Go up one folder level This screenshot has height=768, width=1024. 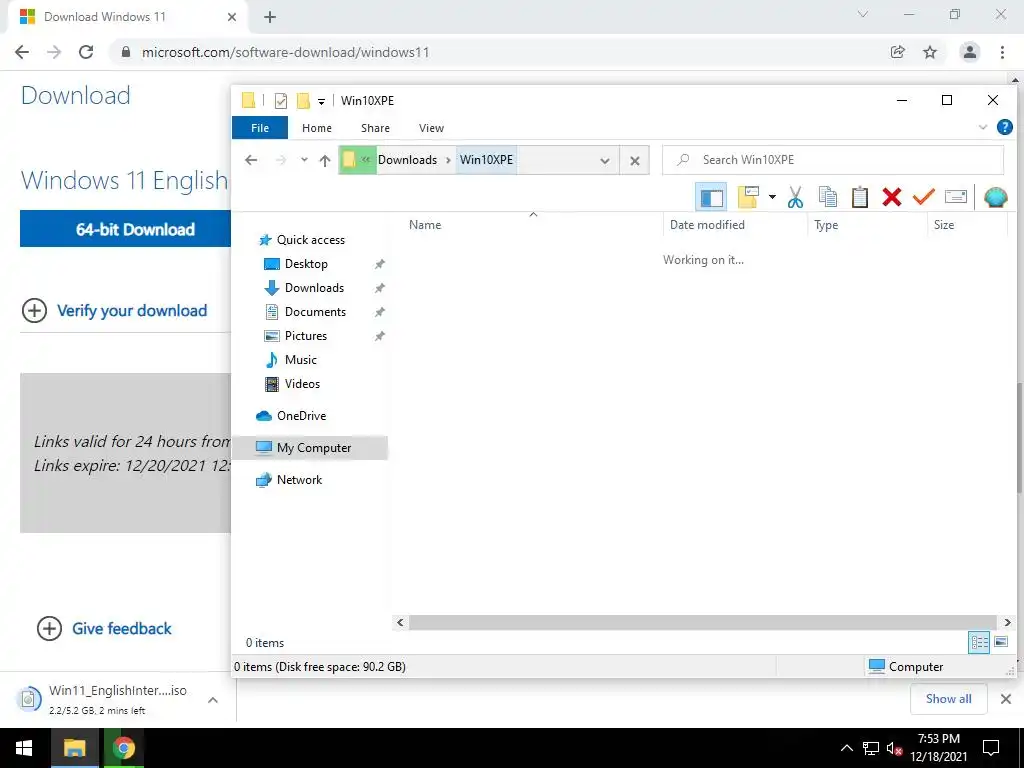tap(325, 160)
